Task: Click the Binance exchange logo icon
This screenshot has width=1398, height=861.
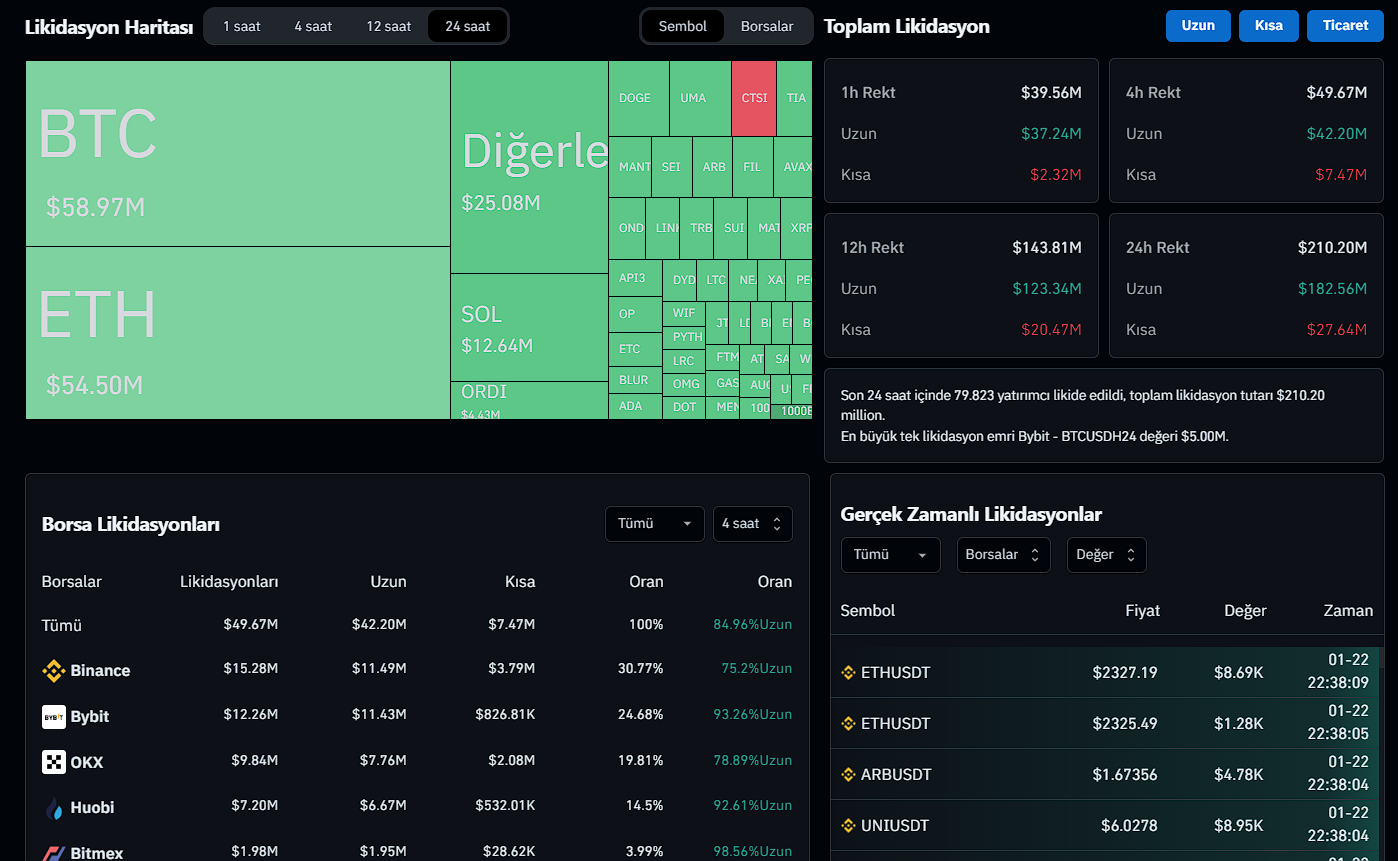Action: point(54,671)
